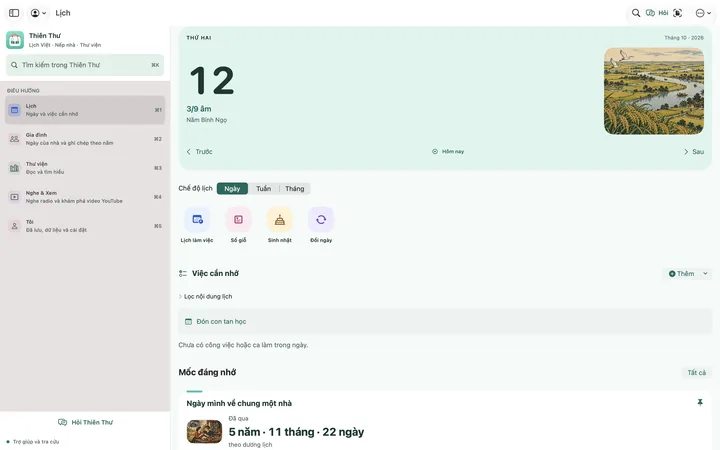Open the Hỏi chat button
The height and width of the screenshot is (450, 720).
tap(657, 13)
